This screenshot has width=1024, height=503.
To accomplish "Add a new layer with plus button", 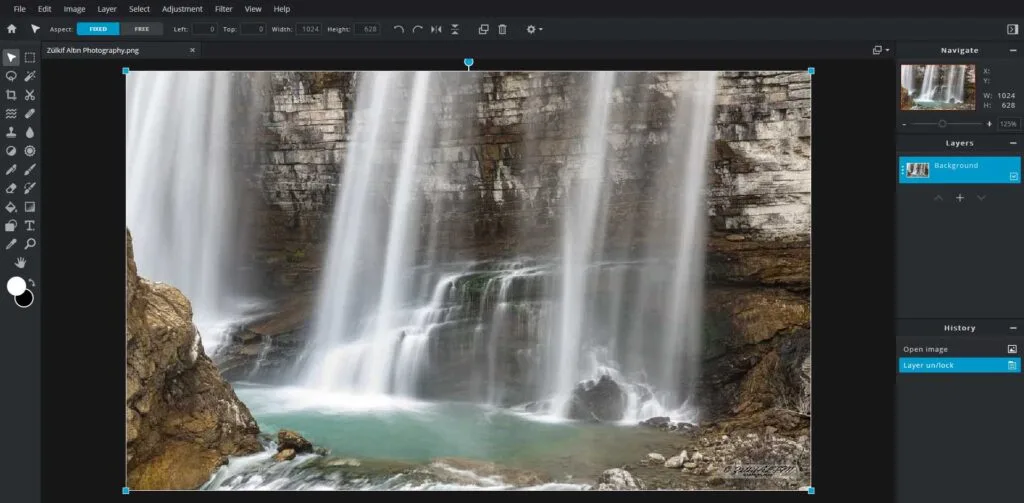I will (x=959, y=198).
